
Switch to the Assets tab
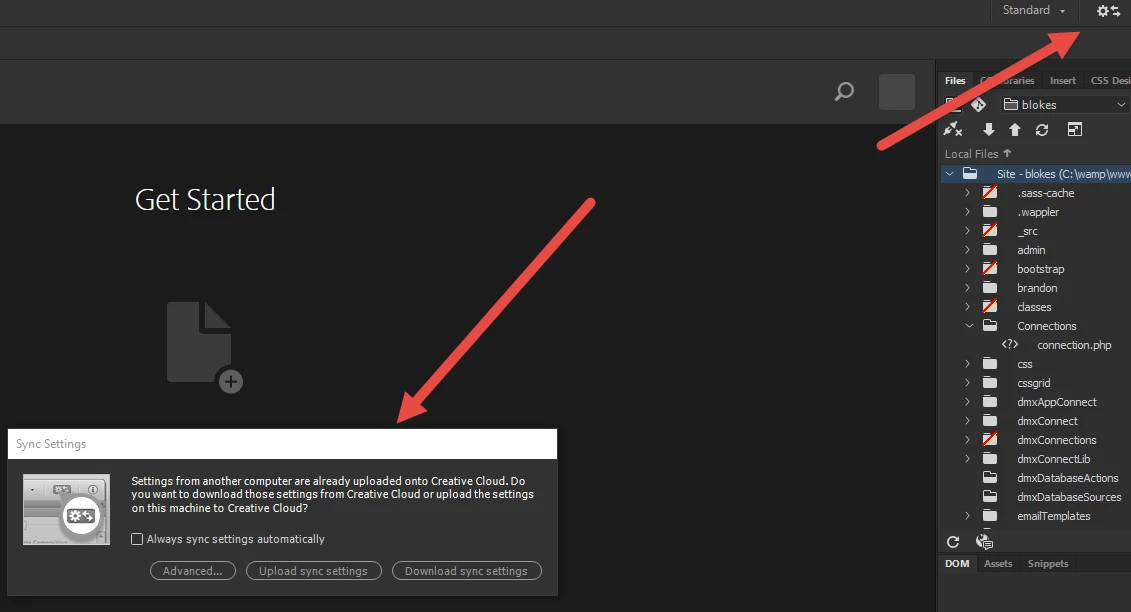click(998, 564)
